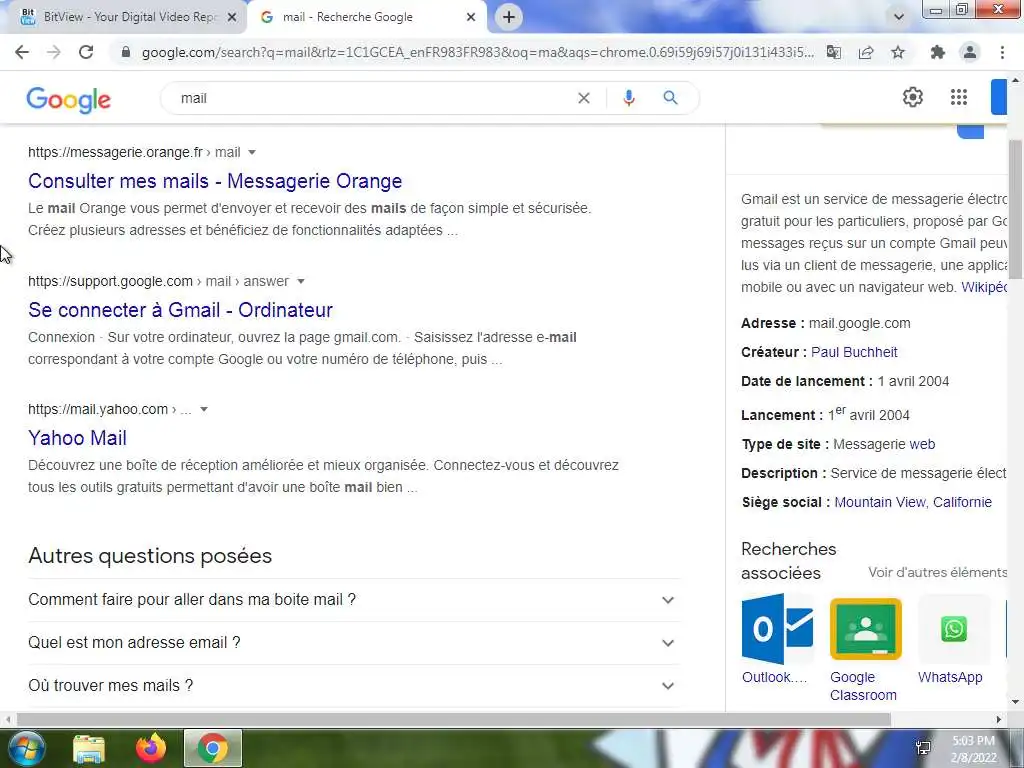The image size is (1024, 768).
Task: Go back using the browser back arrow
Action: tap(22, 52)
